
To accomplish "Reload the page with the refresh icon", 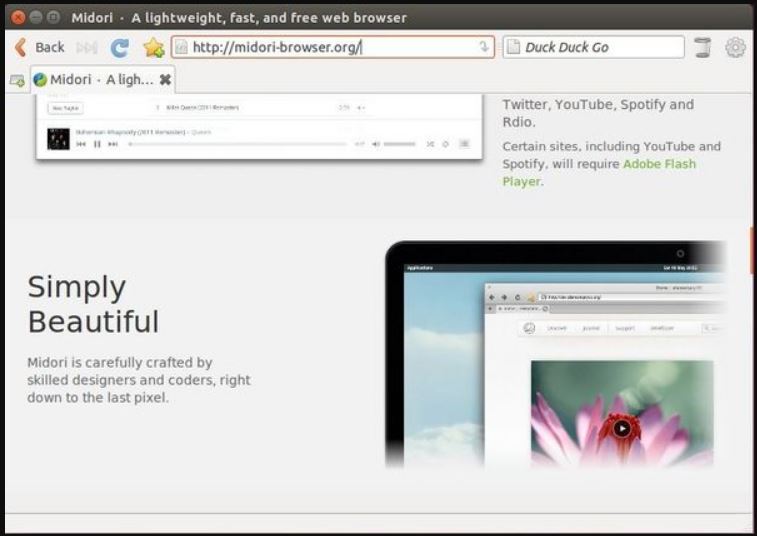I will pos(120,47).
